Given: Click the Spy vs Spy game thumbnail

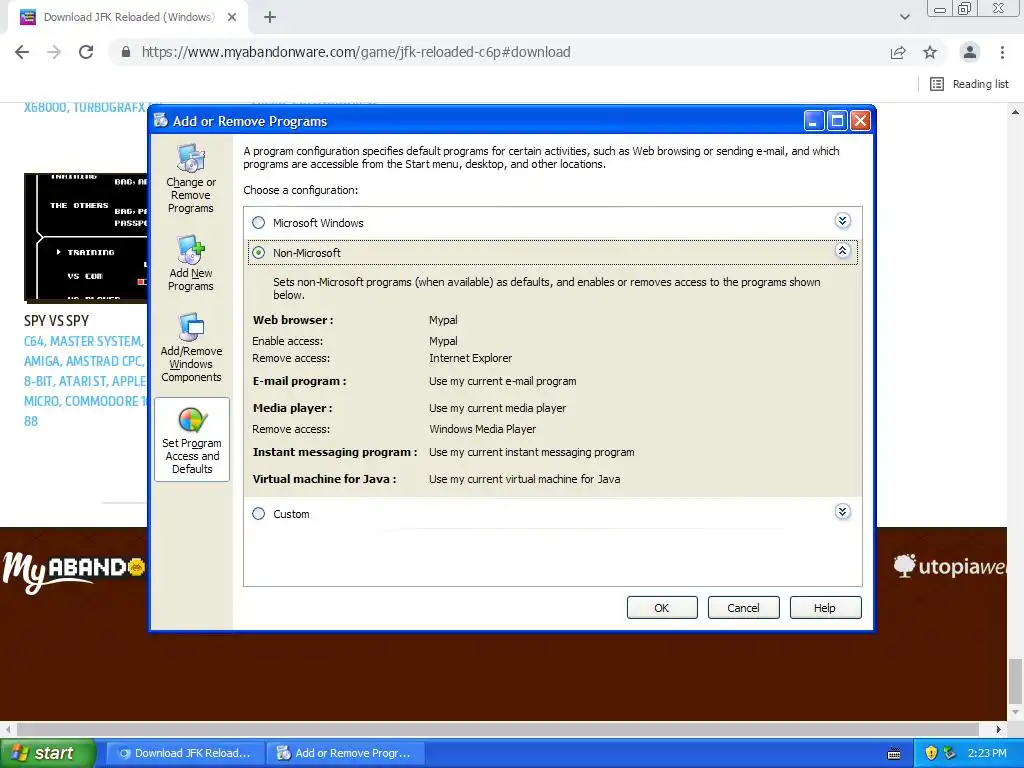Looking at the screenshot, I should [x=86, y=238].
